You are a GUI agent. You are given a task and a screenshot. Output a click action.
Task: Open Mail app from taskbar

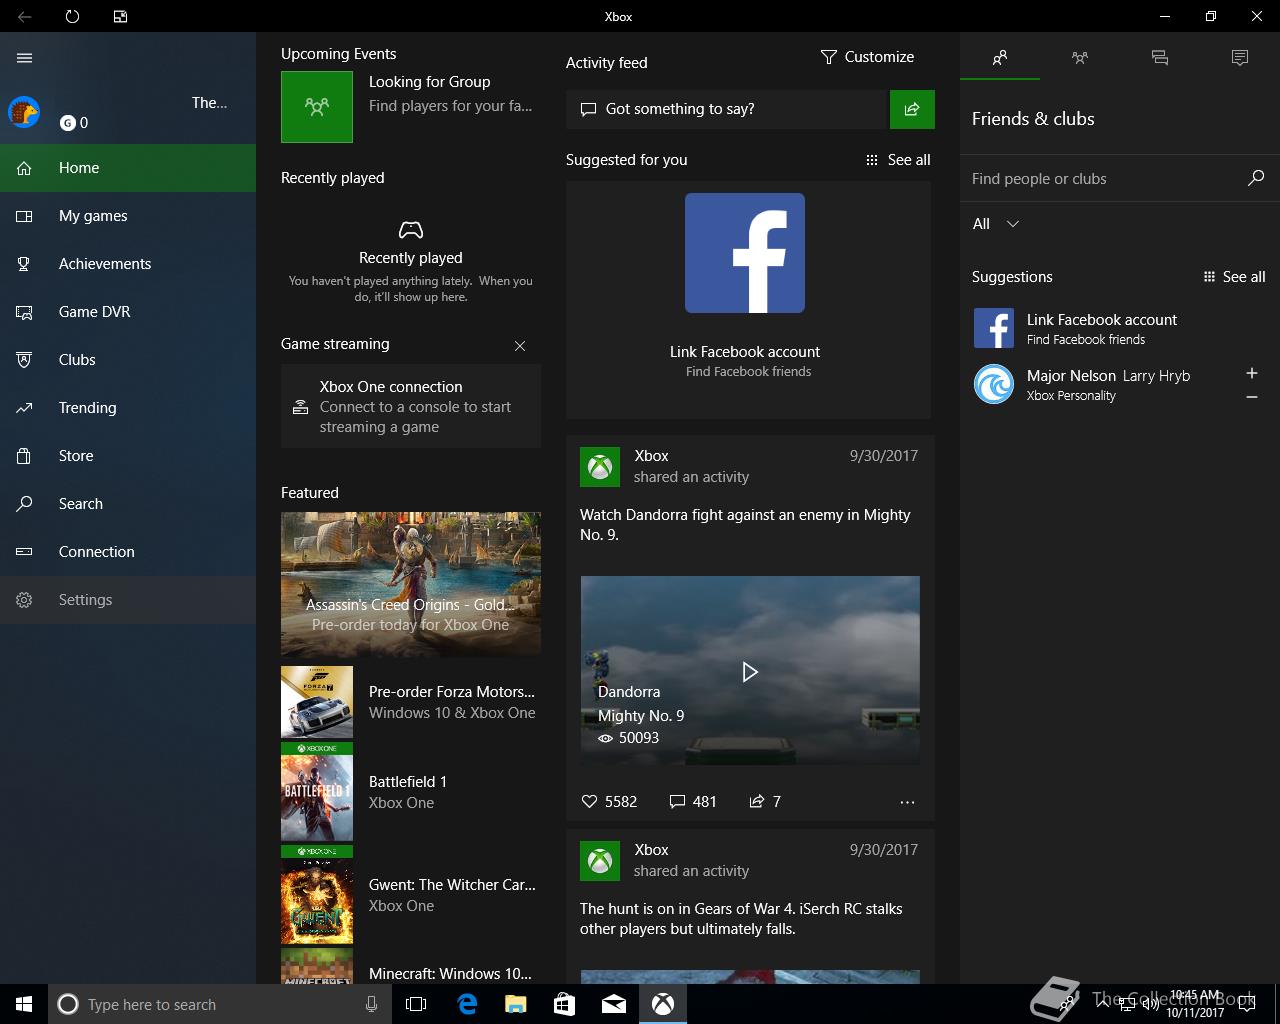(614, 1004)
